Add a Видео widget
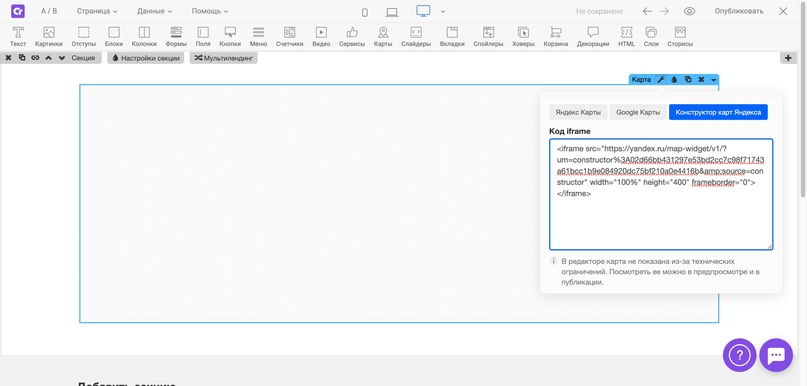The image size is (807, 386). (321, 37)
